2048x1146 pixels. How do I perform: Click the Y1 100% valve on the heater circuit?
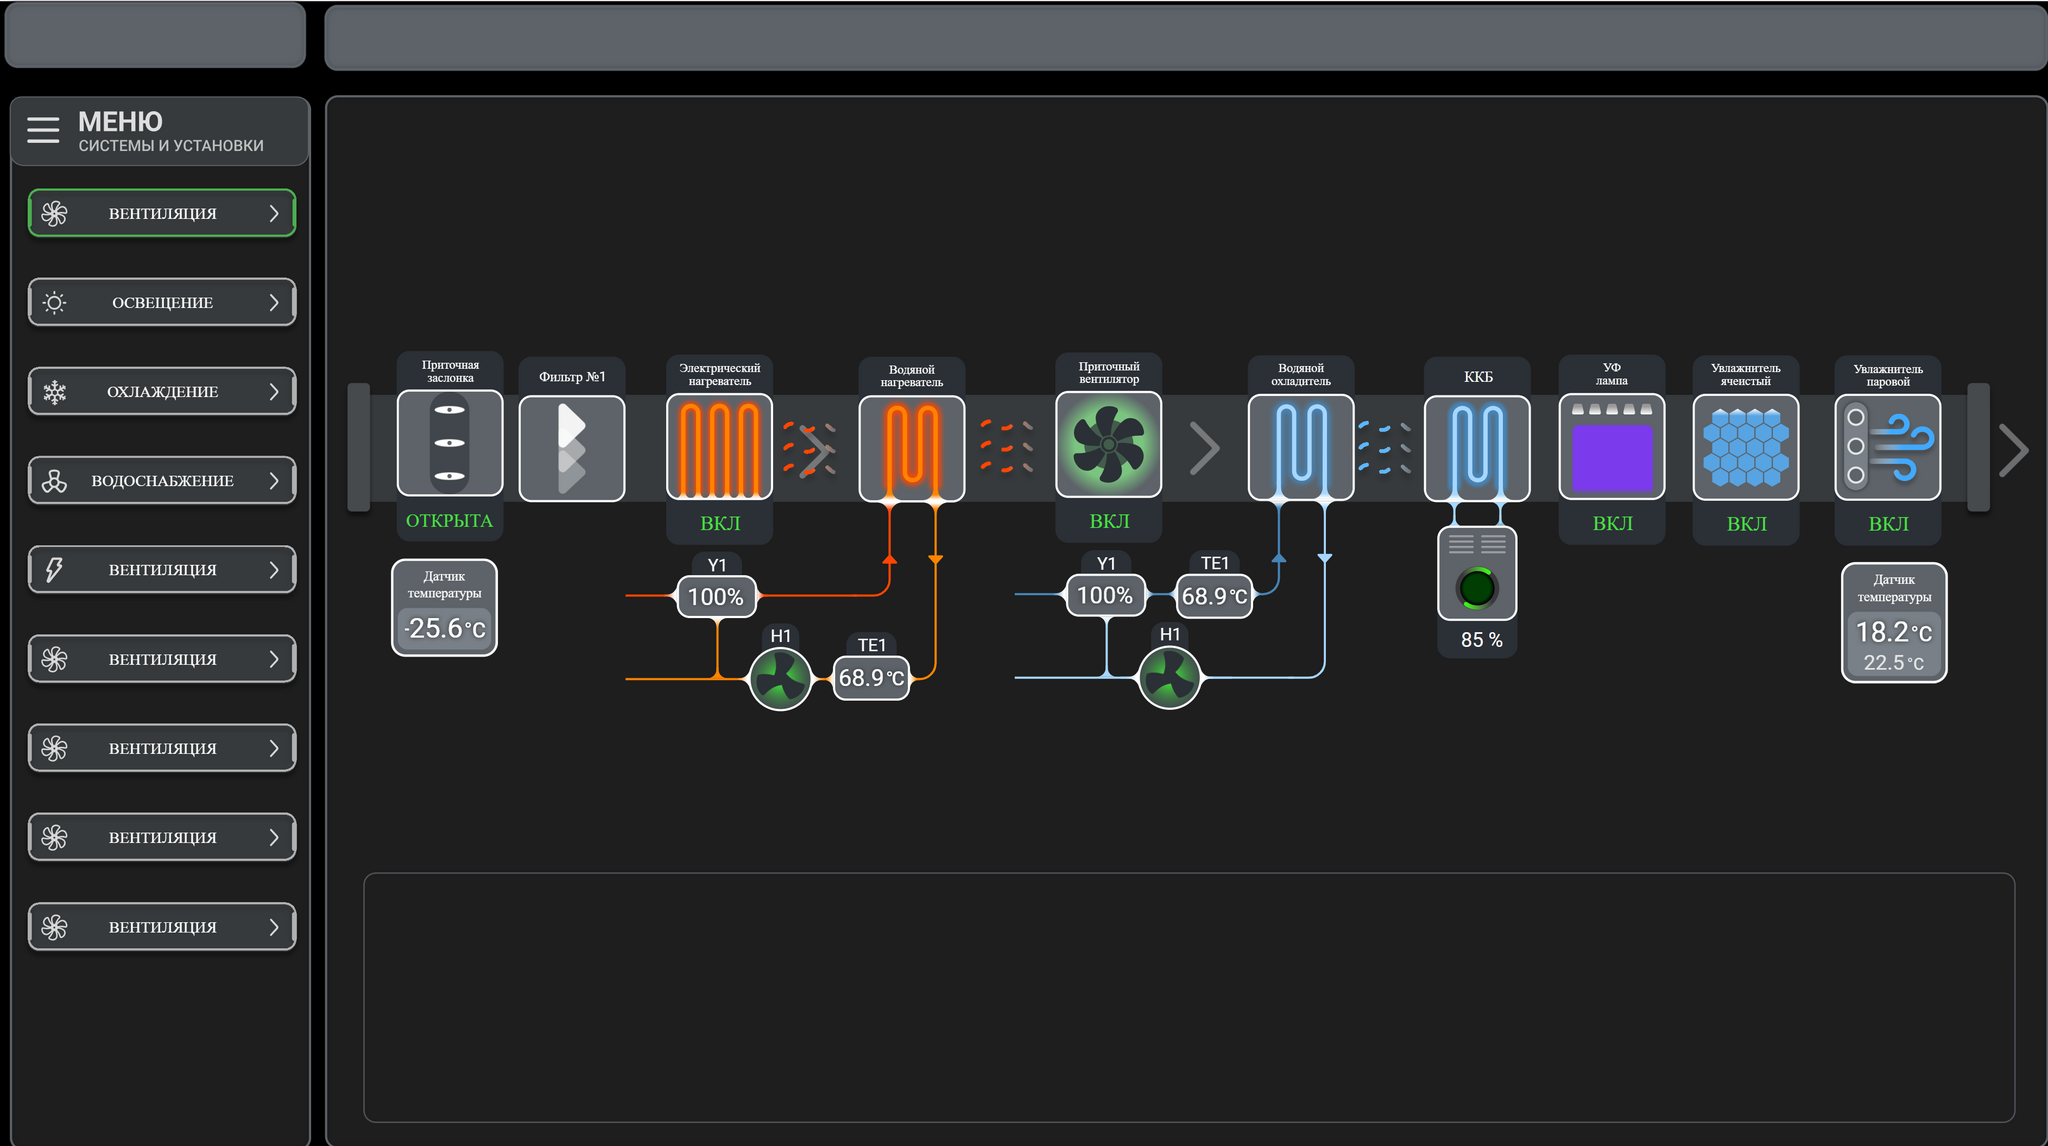point(716,596)
